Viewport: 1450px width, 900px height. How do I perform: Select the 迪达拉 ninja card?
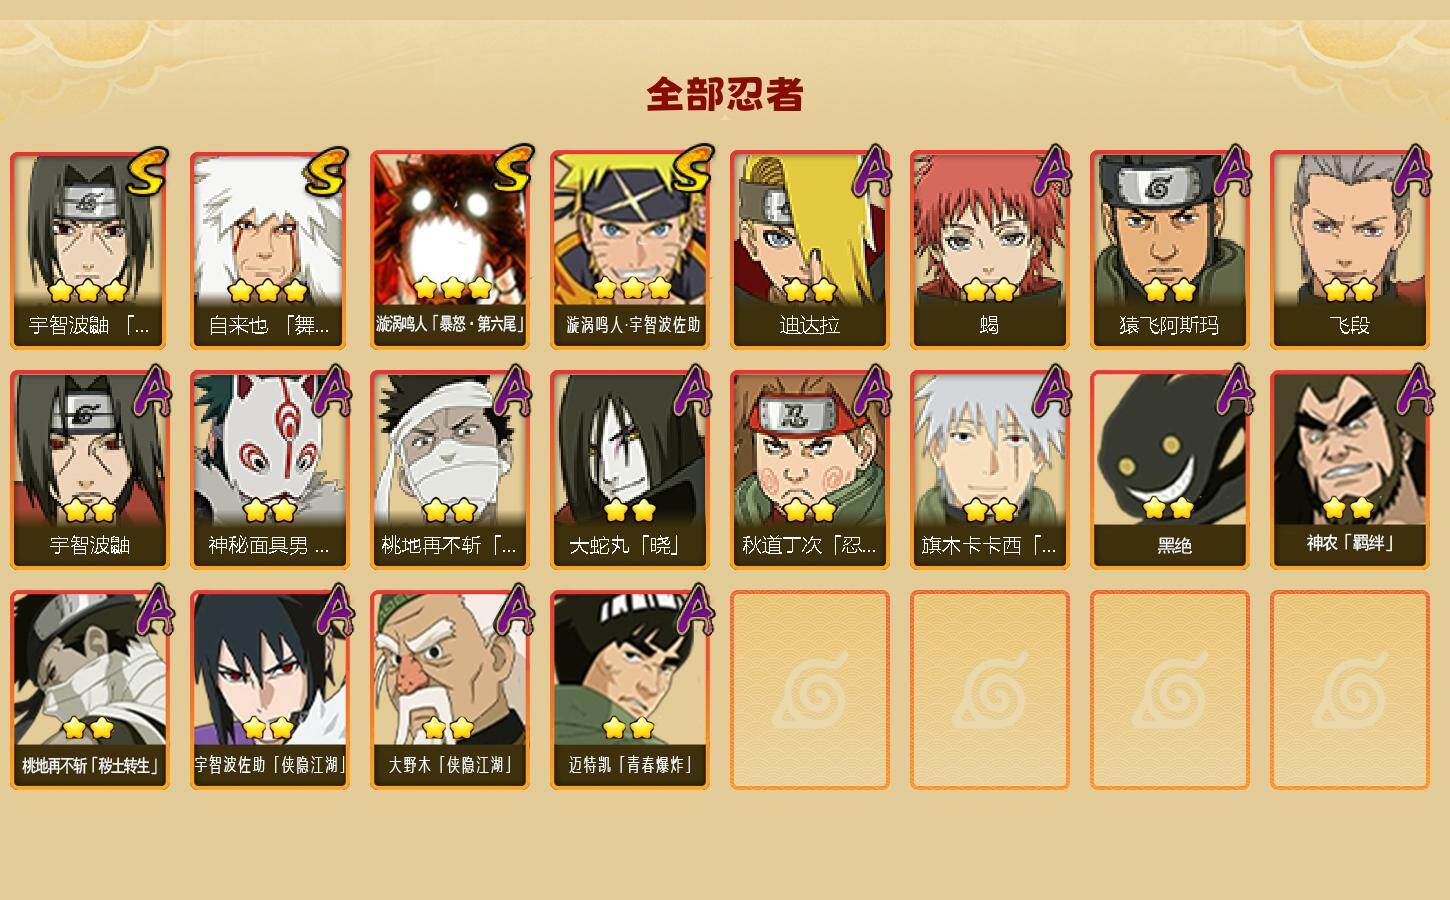[810, 250]
